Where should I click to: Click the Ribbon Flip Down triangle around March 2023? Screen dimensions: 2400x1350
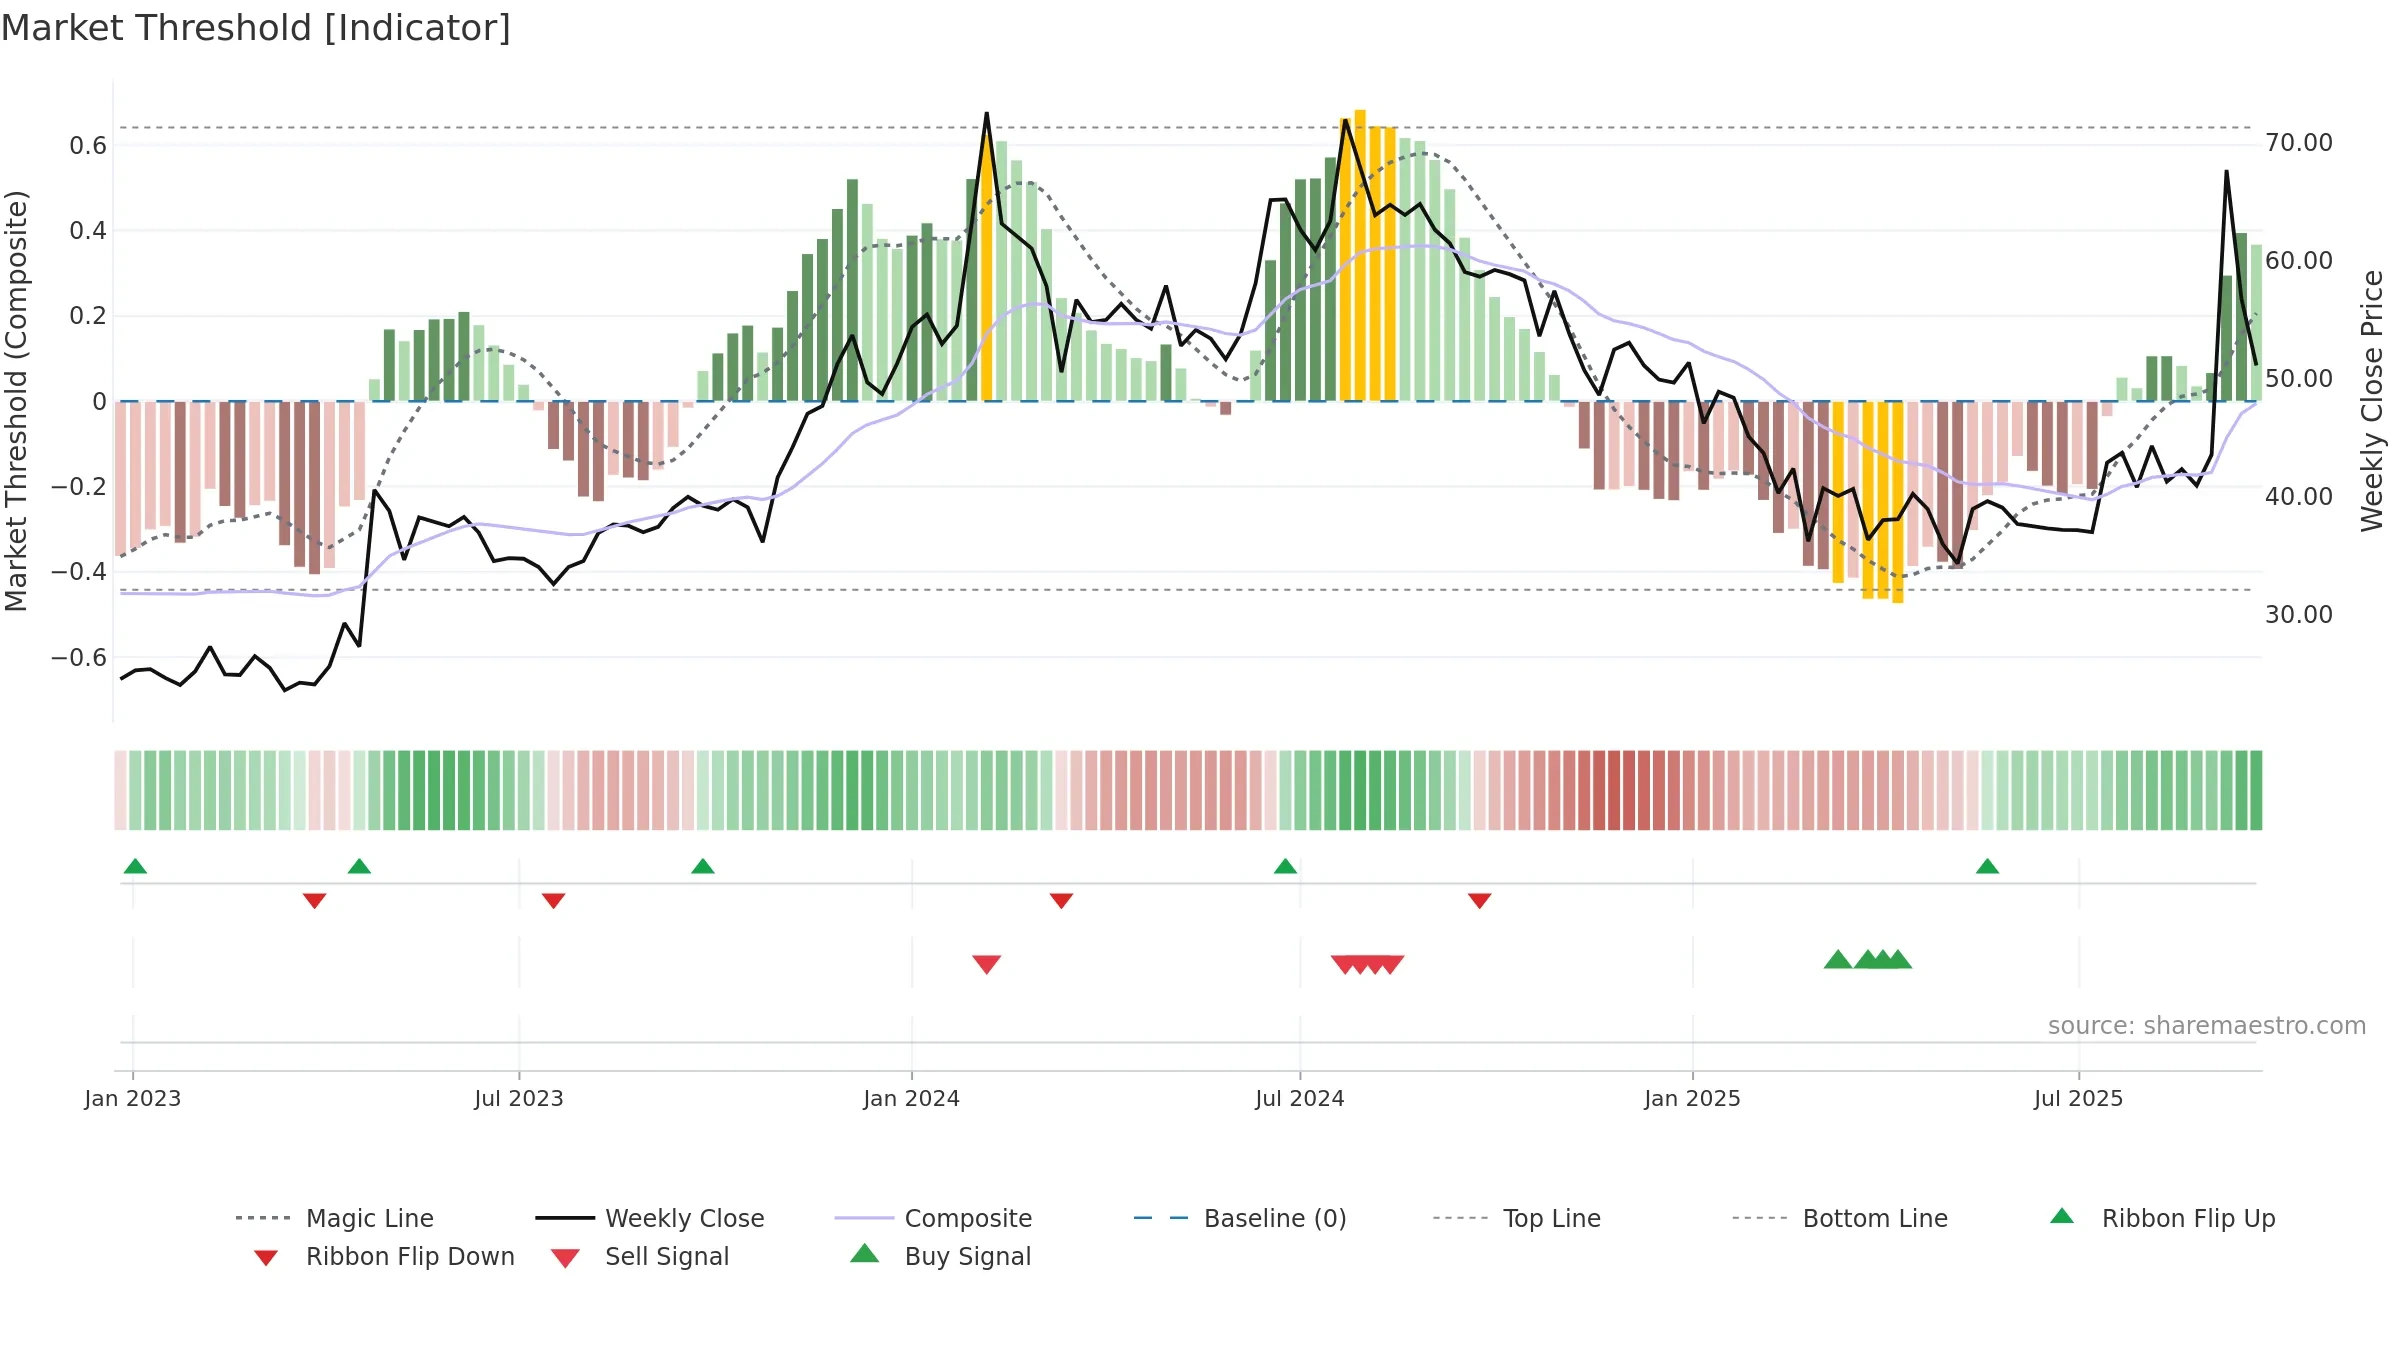[x=314, y=901]
